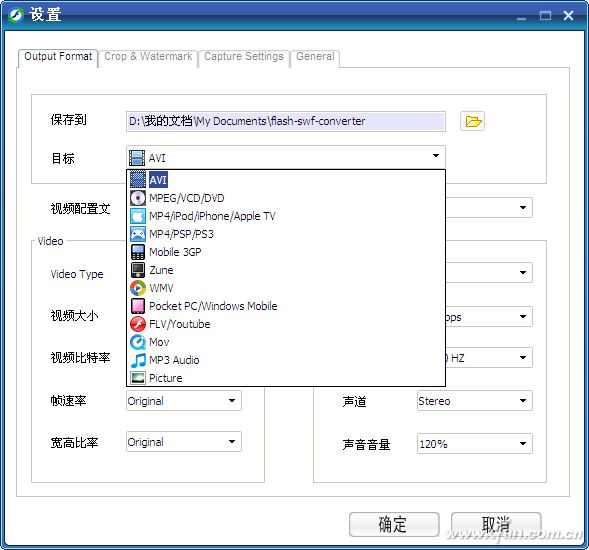Pick the MP4/PSP/PS3 gamepad icon

(x=138, y=234)
